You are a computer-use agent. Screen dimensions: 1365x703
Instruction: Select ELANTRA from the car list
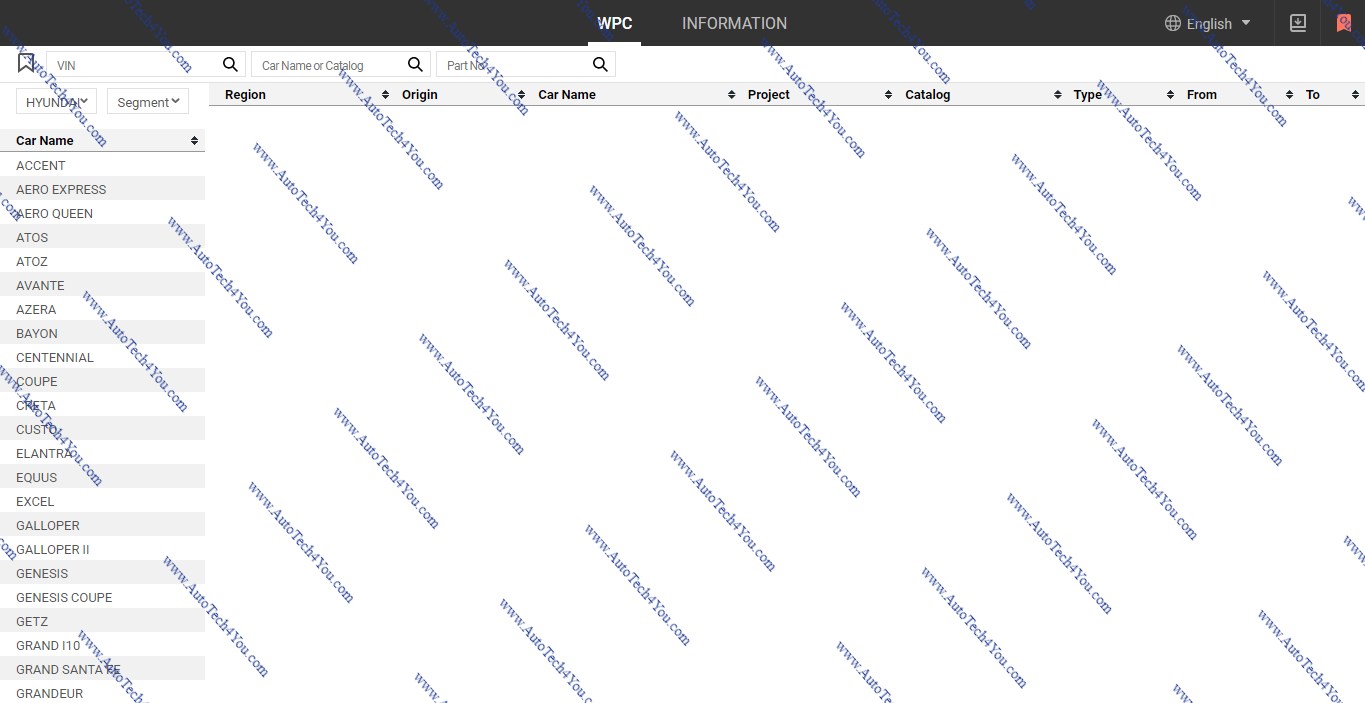[44, 454]
